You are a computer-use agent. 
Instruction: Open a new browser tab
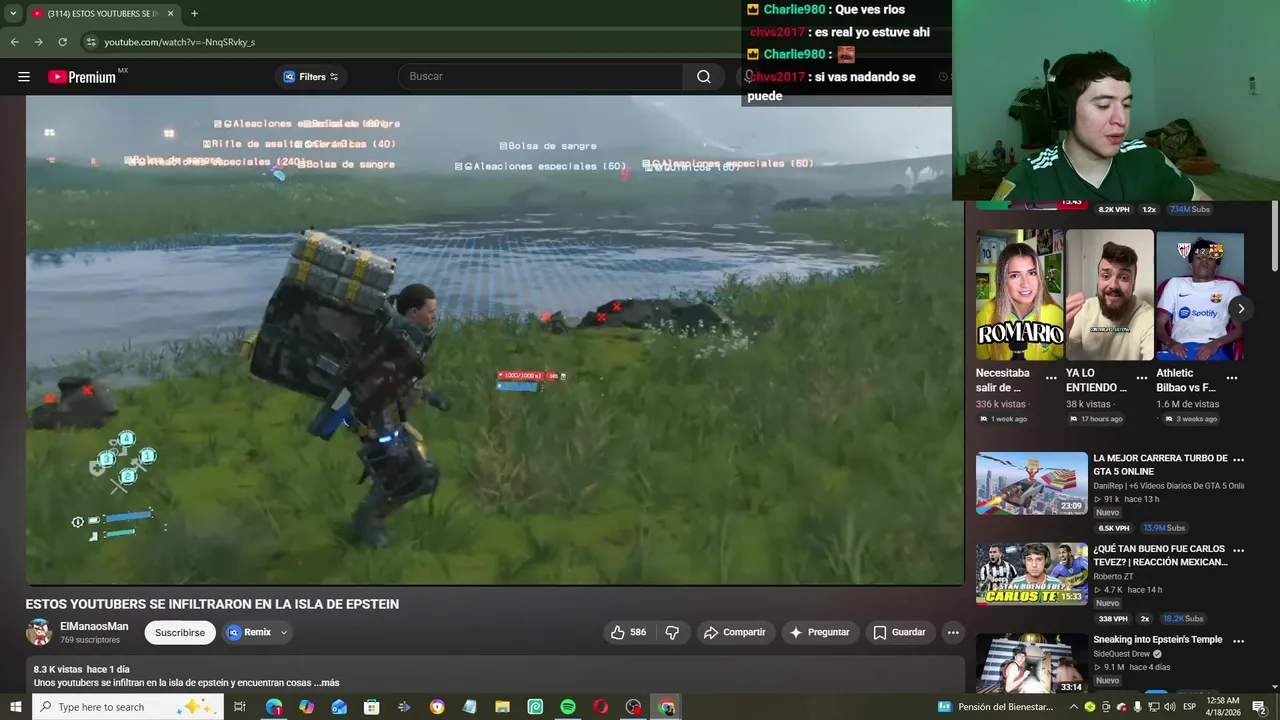pos(194,13)
